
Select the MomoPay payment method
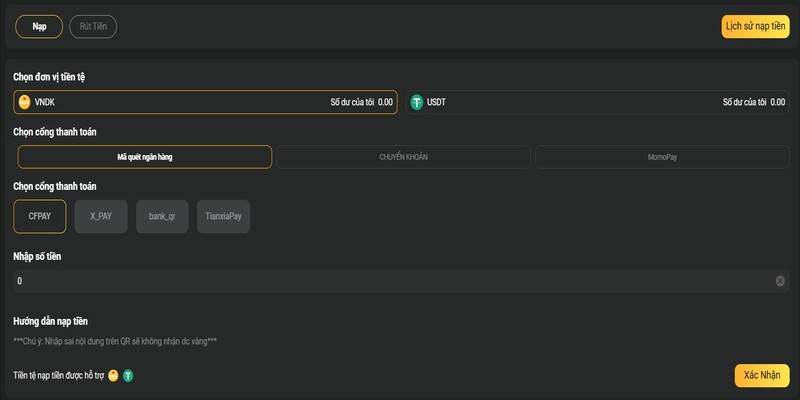tap(662, 157)
